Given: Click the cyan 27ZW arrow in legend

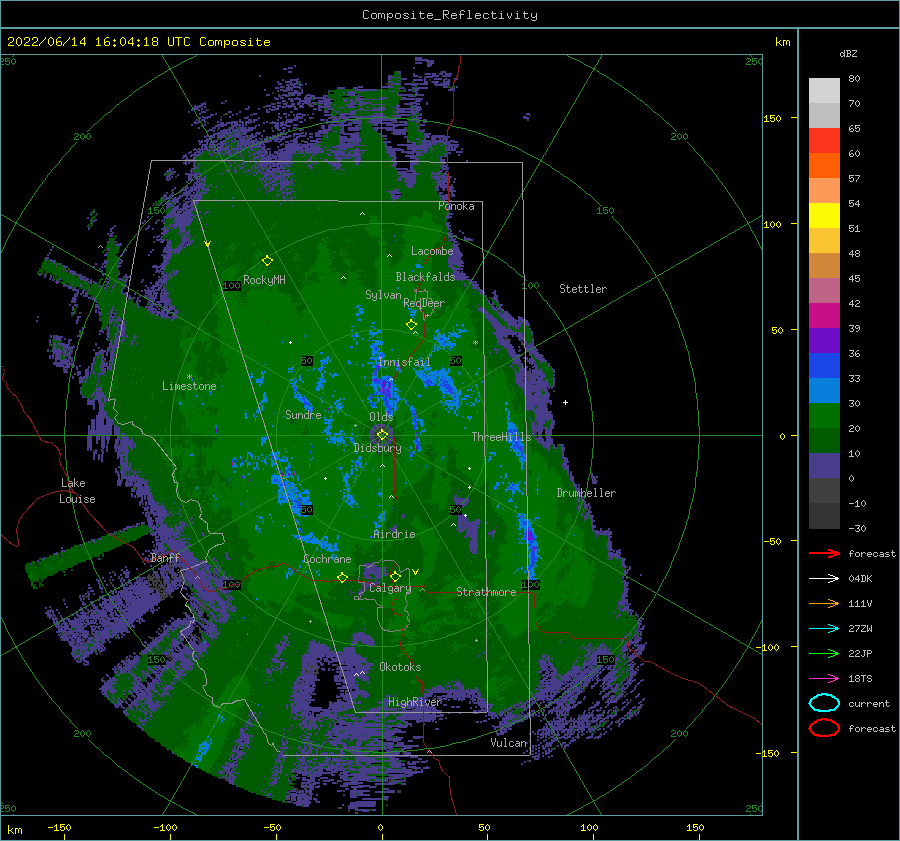Looking at the screenshot, I should point(824,629).
